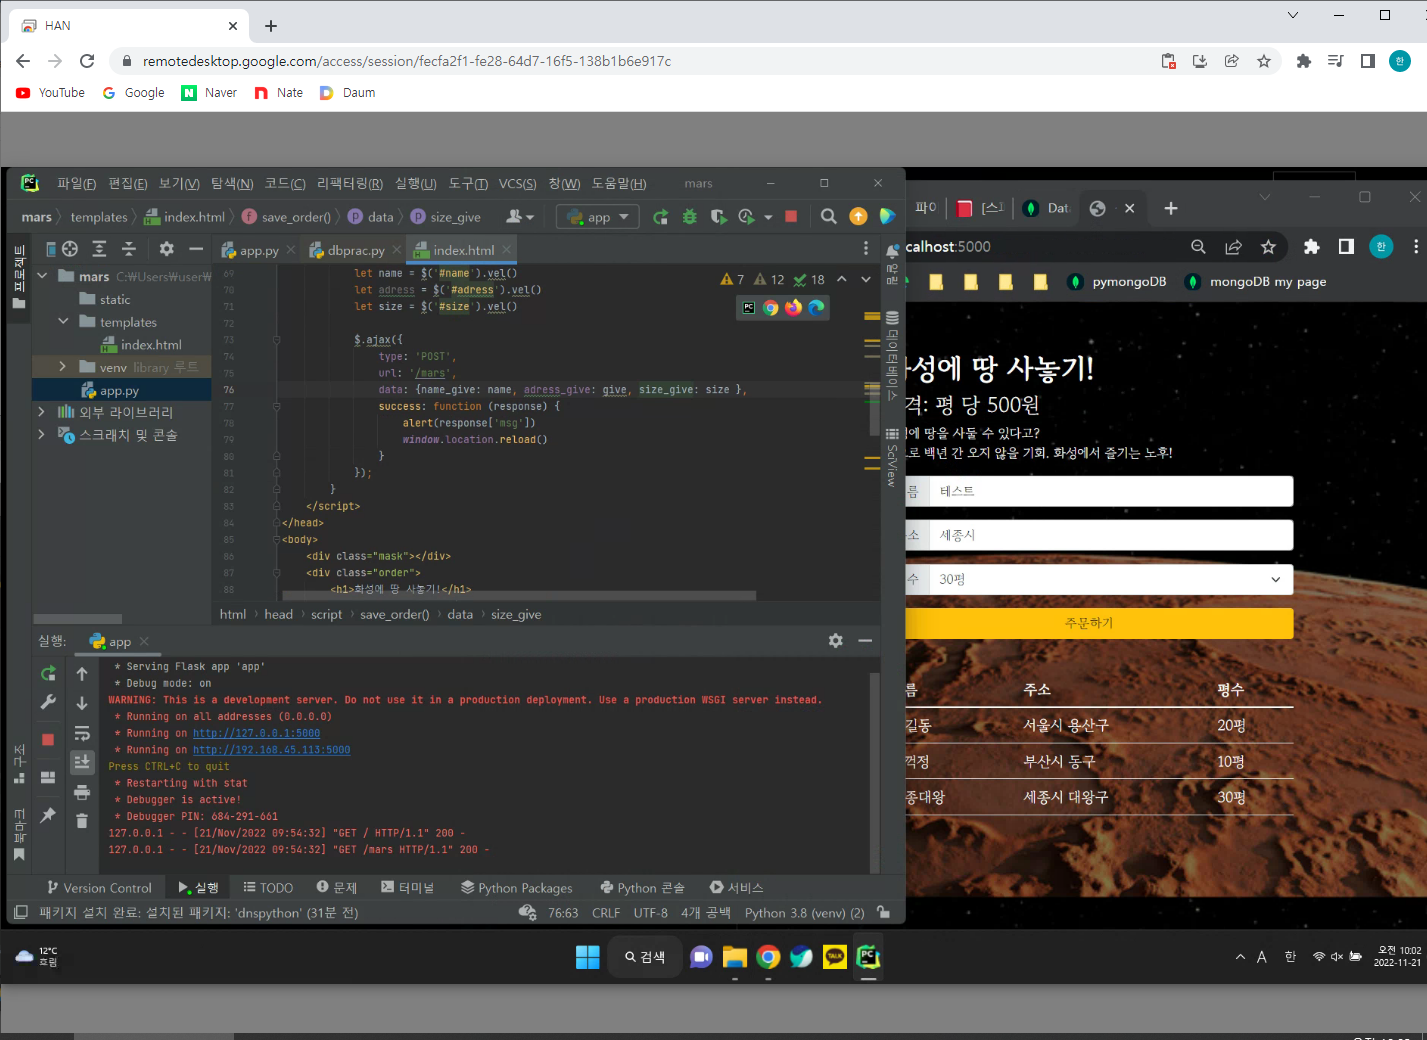Open the pymongoDB bookmark
This screenshot has height=1040, width=1427.
pyautogui.click(x=1117, y=282)
